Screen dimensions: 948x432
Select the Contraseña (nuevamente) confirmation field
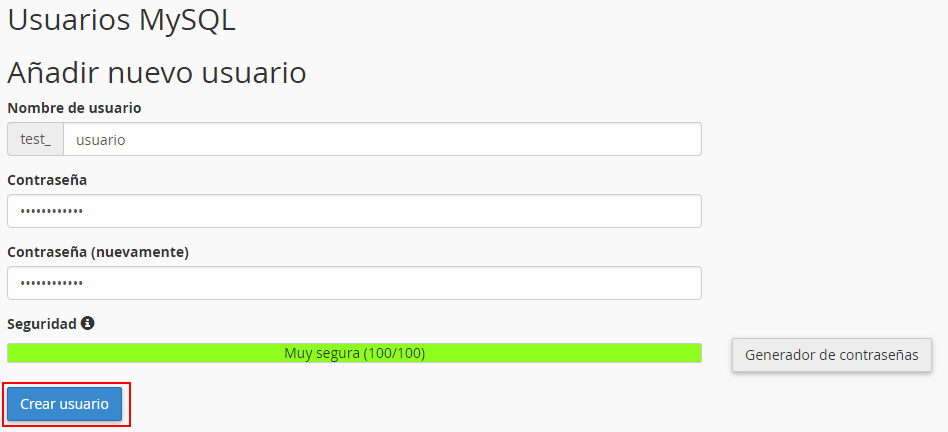[354, 283]
